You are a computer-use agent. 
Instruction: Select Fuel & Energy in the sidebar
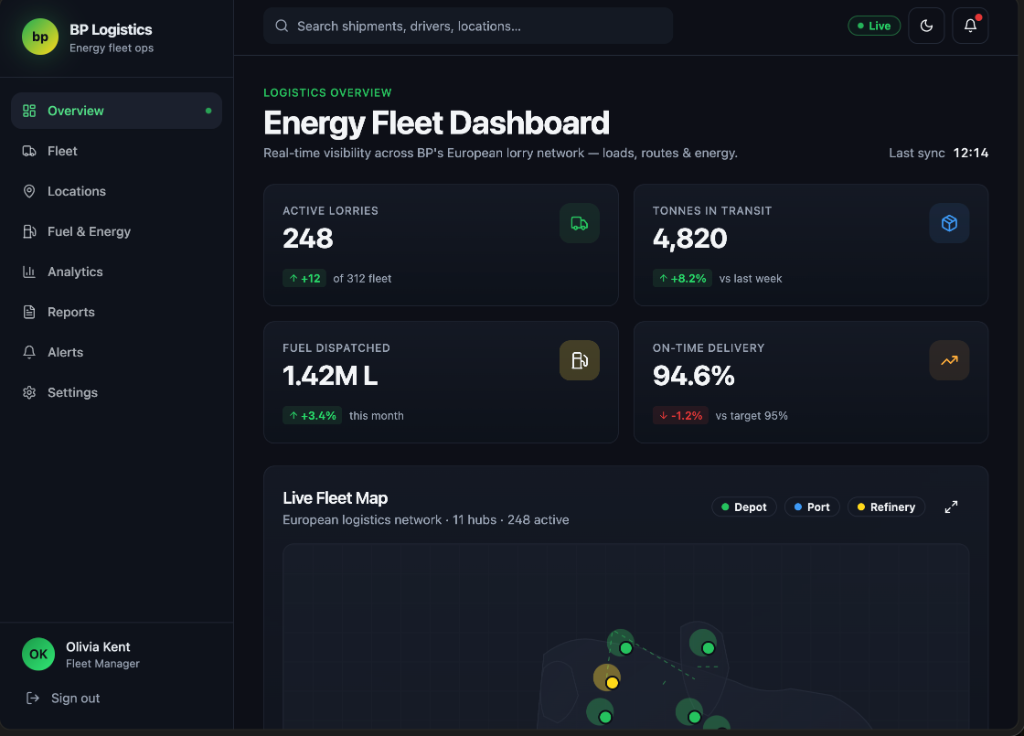(x=116, y=231)
